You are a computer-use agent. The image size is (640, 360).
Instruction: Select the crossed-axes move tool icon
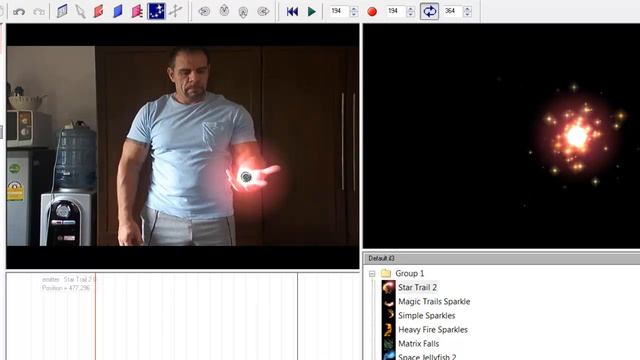176,11
